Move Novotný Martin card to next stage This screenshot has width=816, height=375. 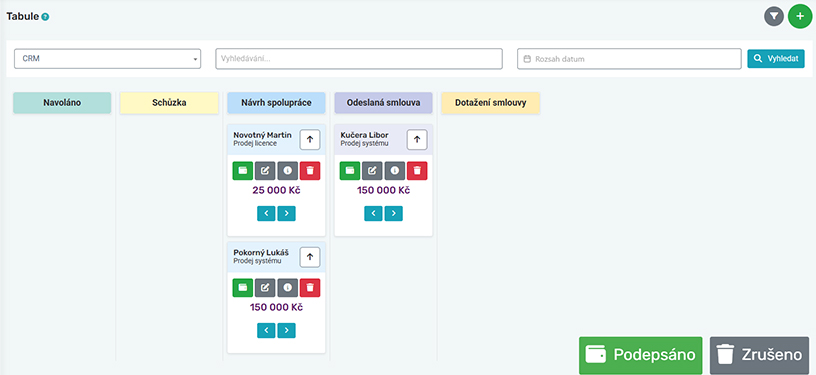point(286,213)
